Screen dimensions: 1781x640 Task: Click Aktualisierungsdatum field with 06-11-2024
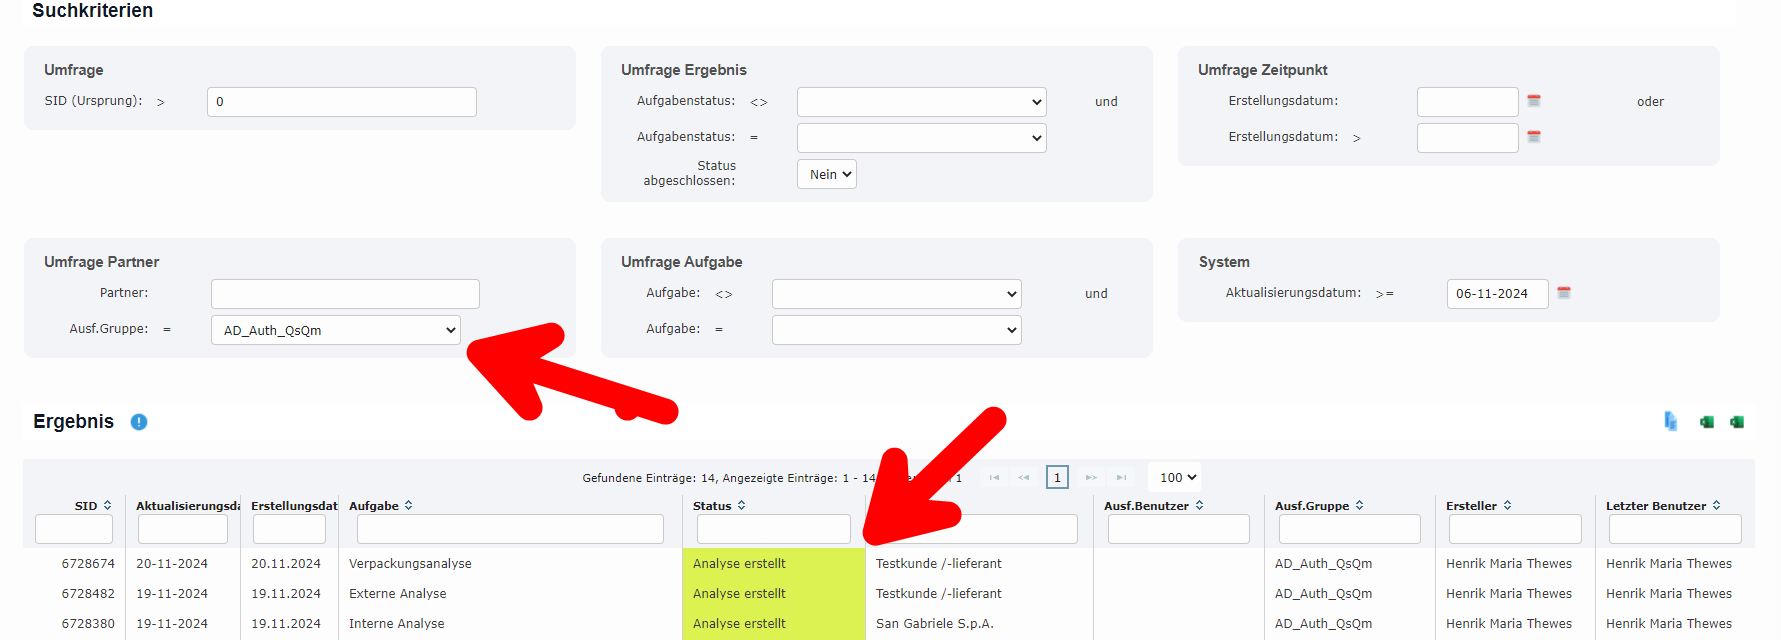[x=1497, y=294]
